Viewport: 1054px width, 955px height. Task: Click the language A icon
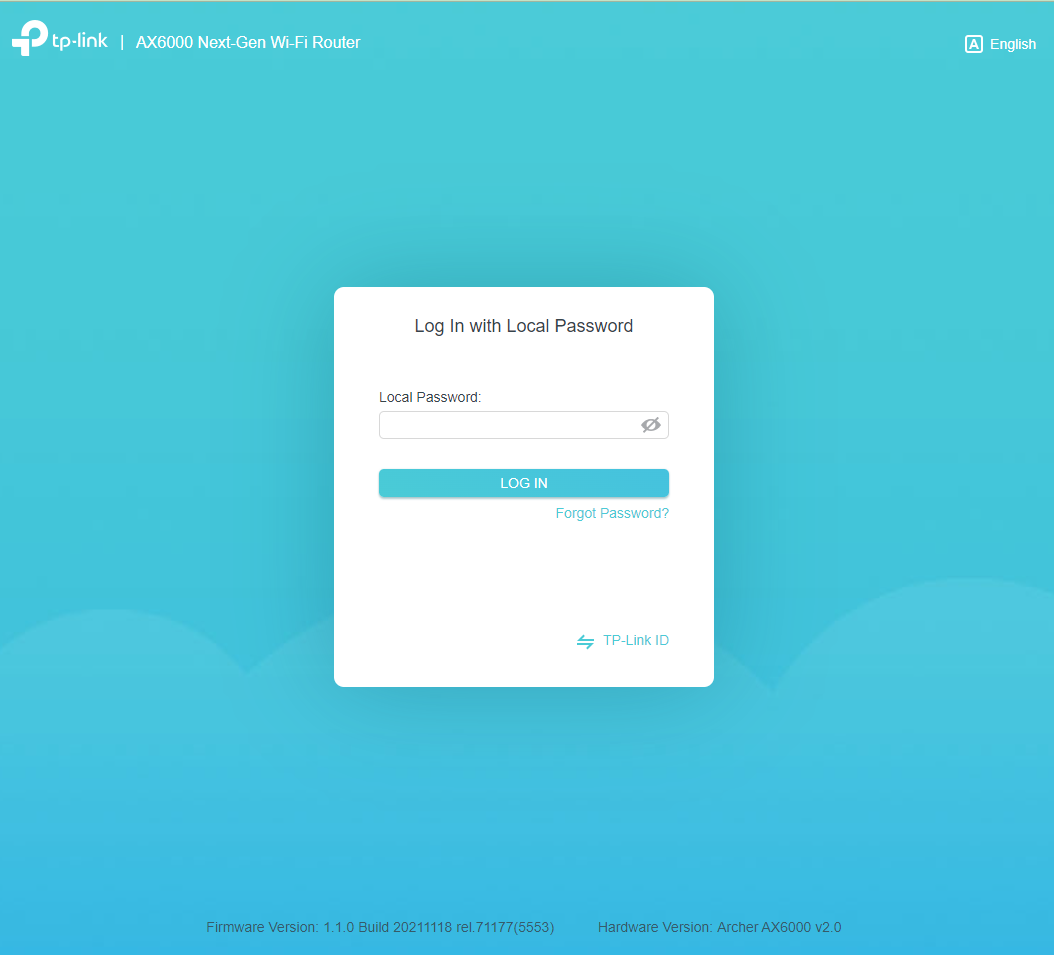coord(973,44)
